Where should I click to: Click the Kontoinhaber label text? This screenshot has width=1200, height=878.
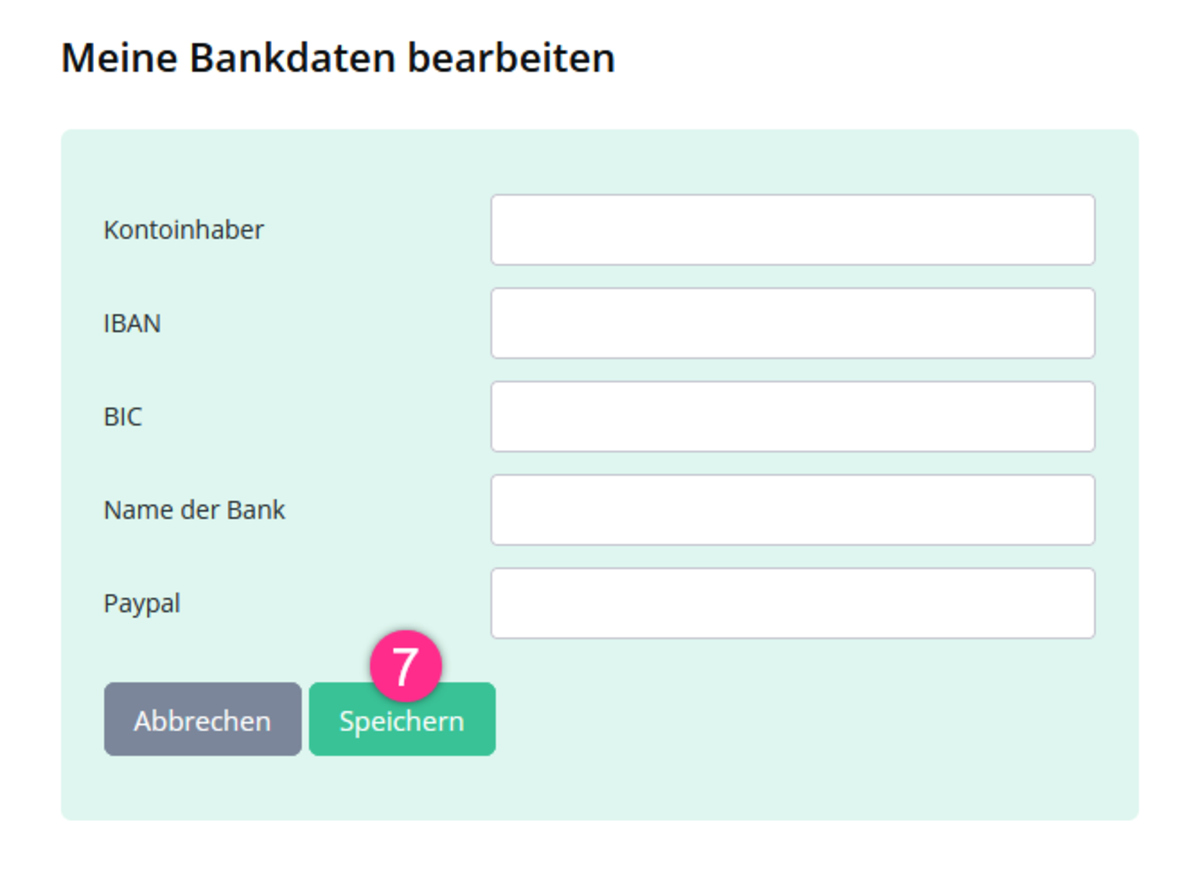(x=183, y=230)
